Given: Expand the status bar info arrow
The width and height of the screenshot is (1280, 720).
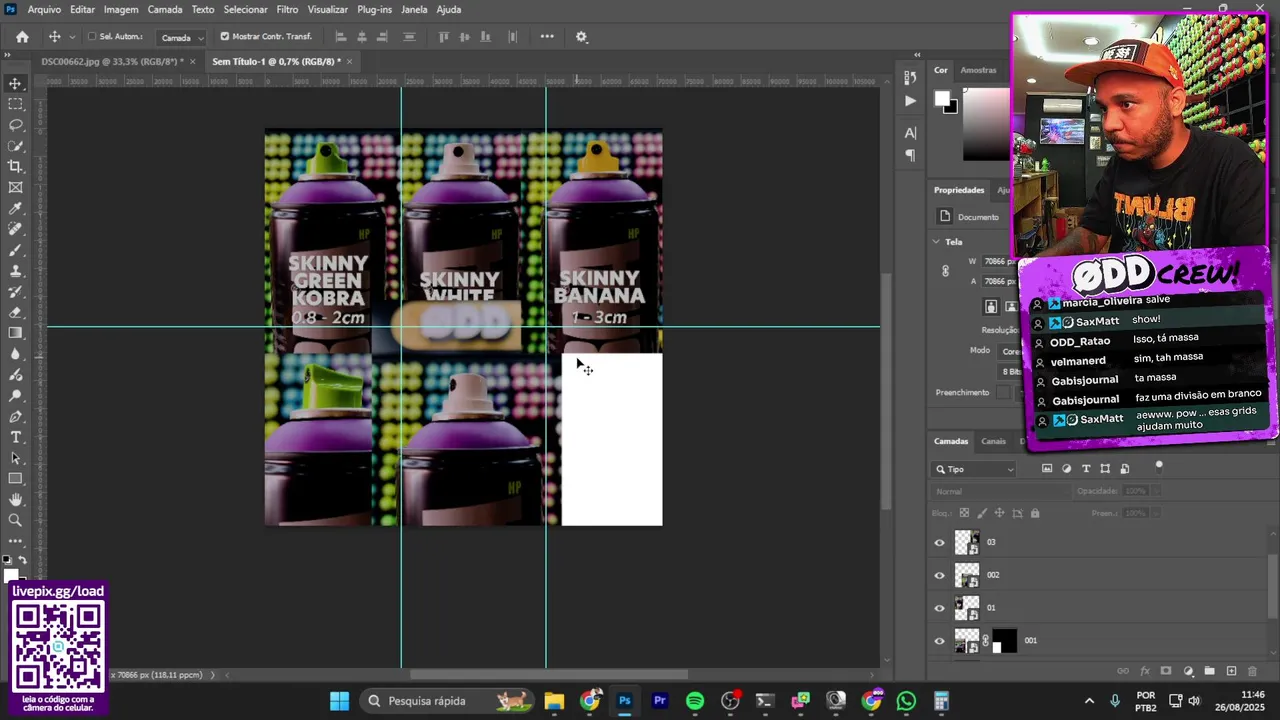Looking at the screenshot, I should point(212,675).
